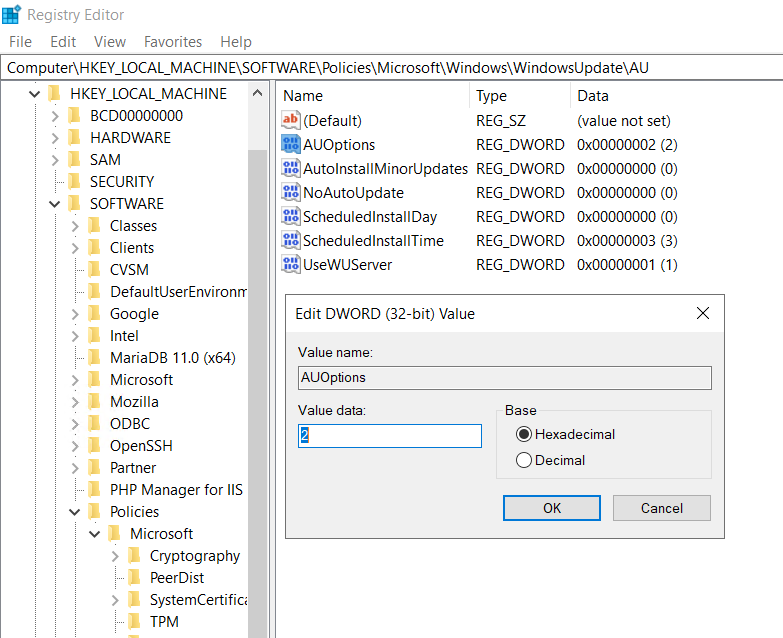This screenshot has height=638, width=783.
Task: Close the Edit DWORD dialog with X
Action: point(703,313)
